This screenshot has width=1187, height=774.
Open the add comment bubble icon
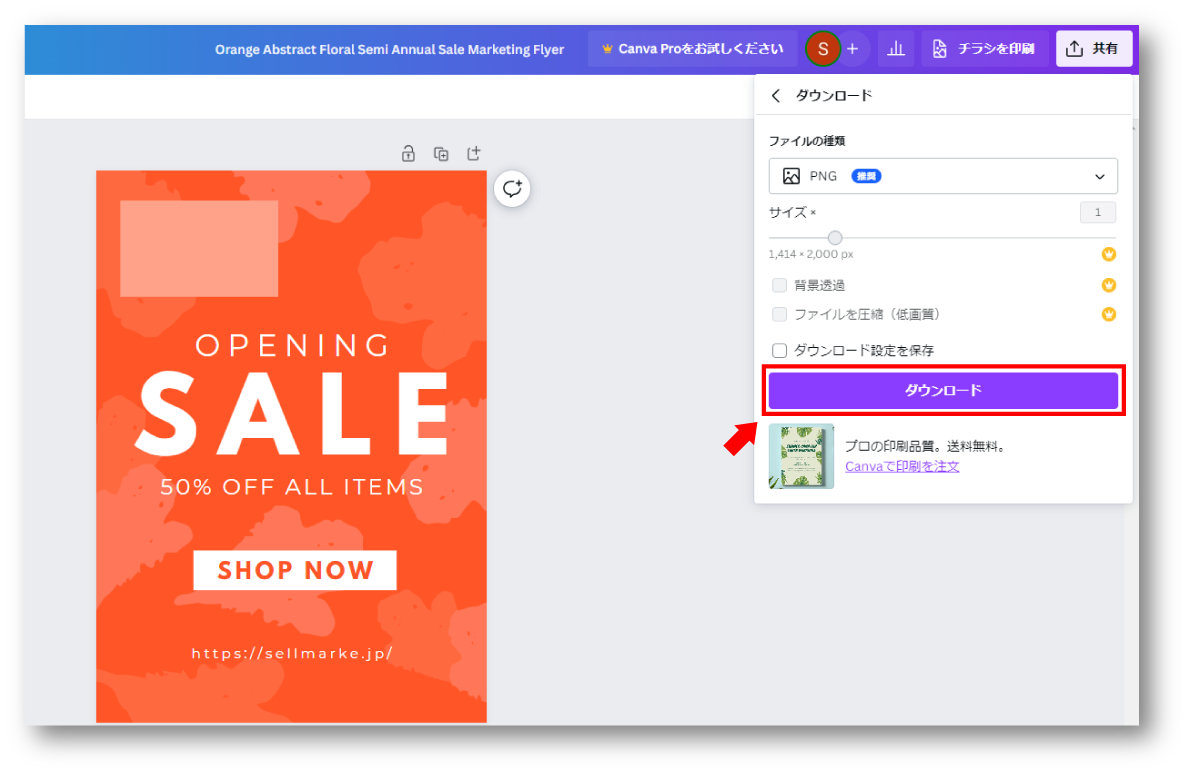(512, 189)
